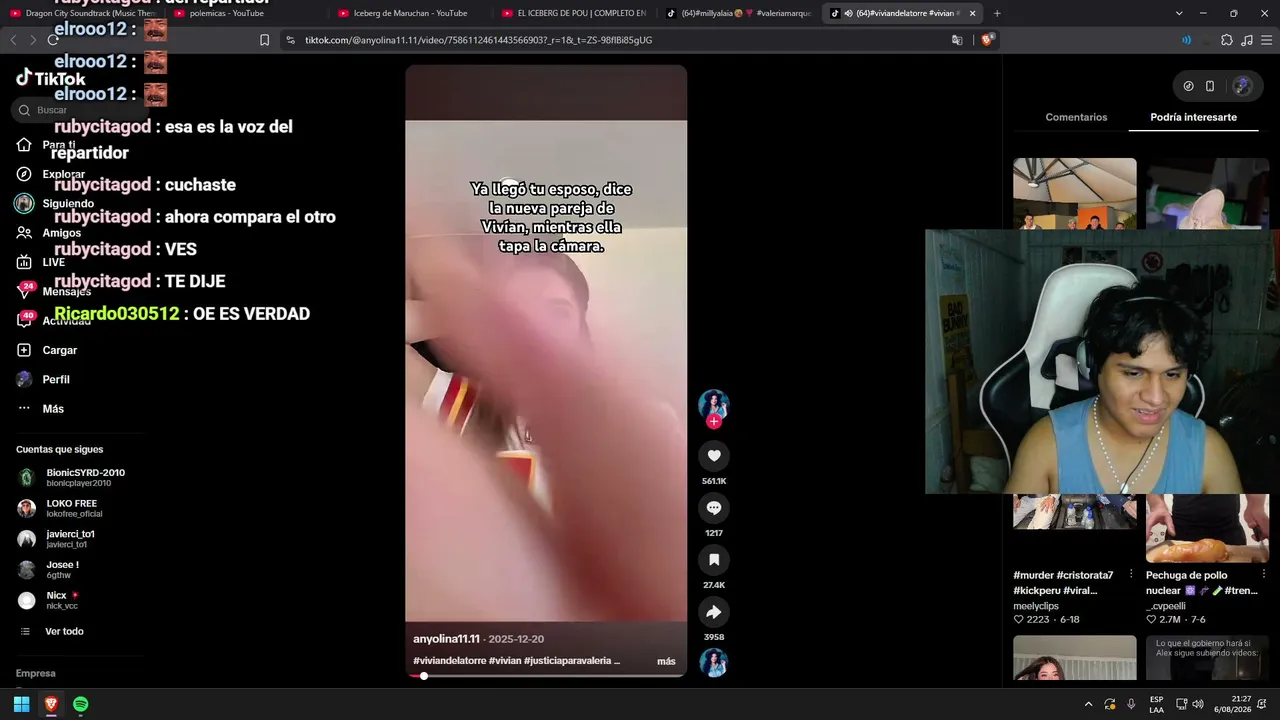The image size is (1280, 720).
Task: Click the Buscar search field
Action: click(80, 110)
